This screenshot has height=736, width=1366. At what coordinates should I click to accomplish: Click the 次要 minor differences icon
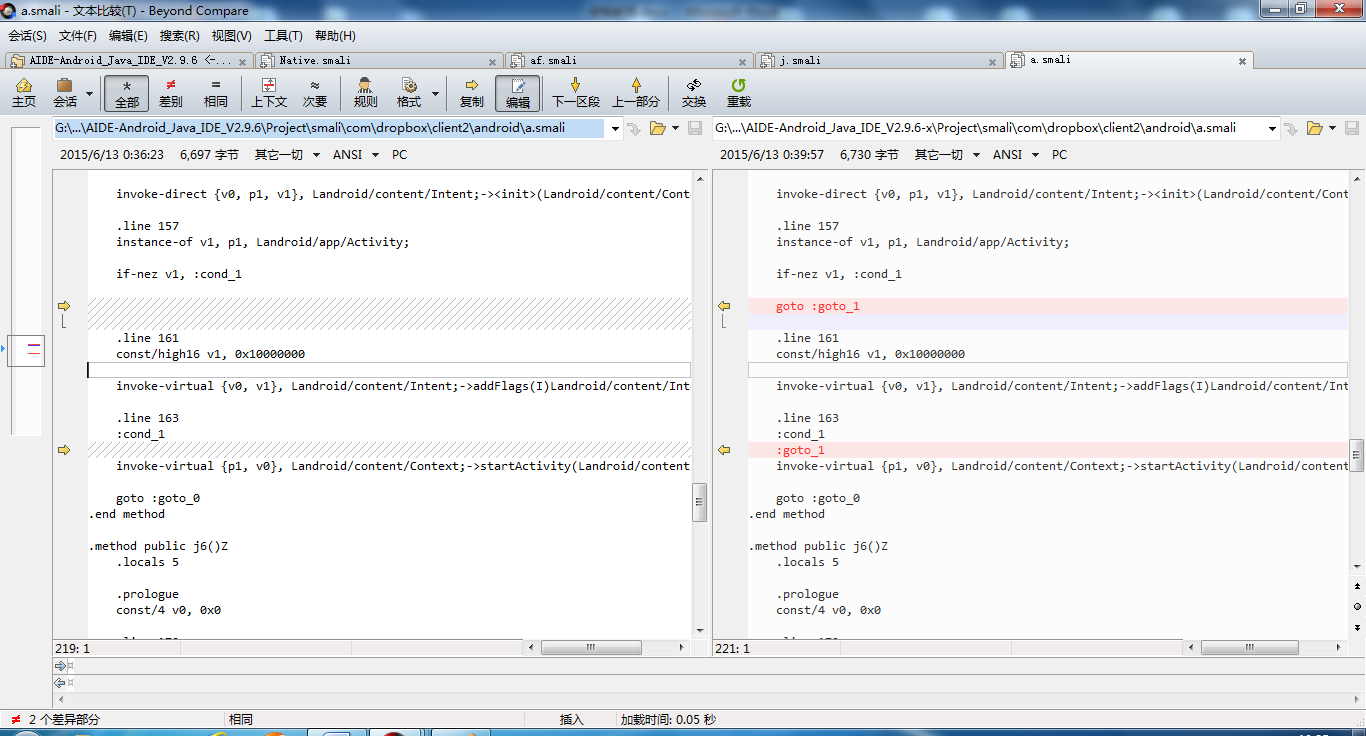click(x=315, y=92)
